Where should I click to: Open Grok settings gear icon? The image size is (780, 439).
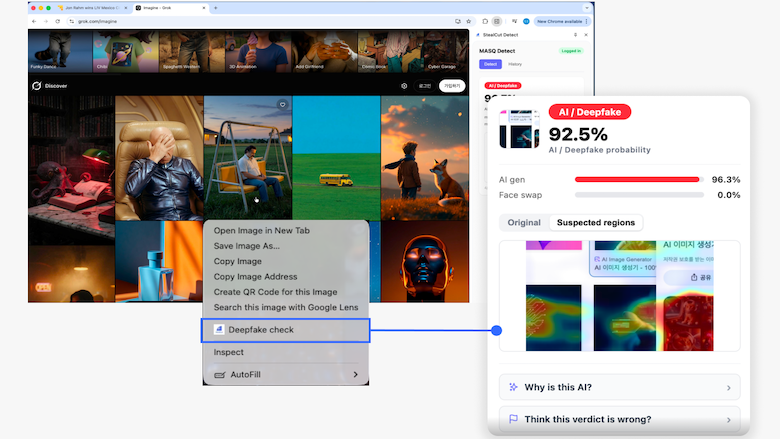(x=404, y=86)
